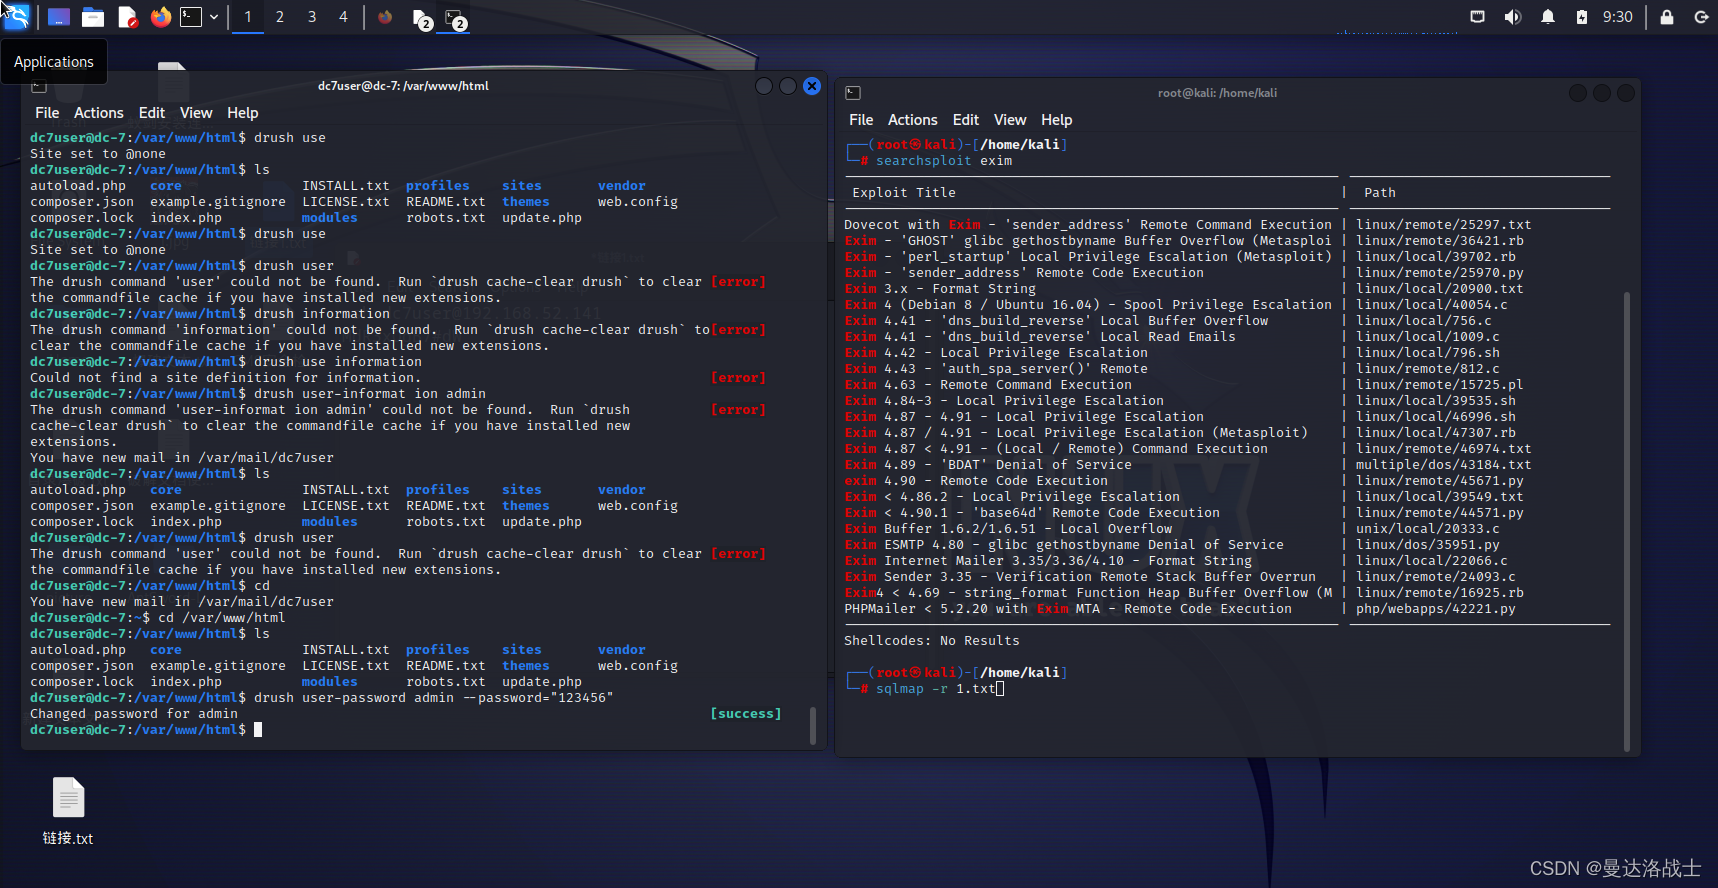Open the volume control icon
The height and width of the screenshot is (888, 1718).
1512,17
